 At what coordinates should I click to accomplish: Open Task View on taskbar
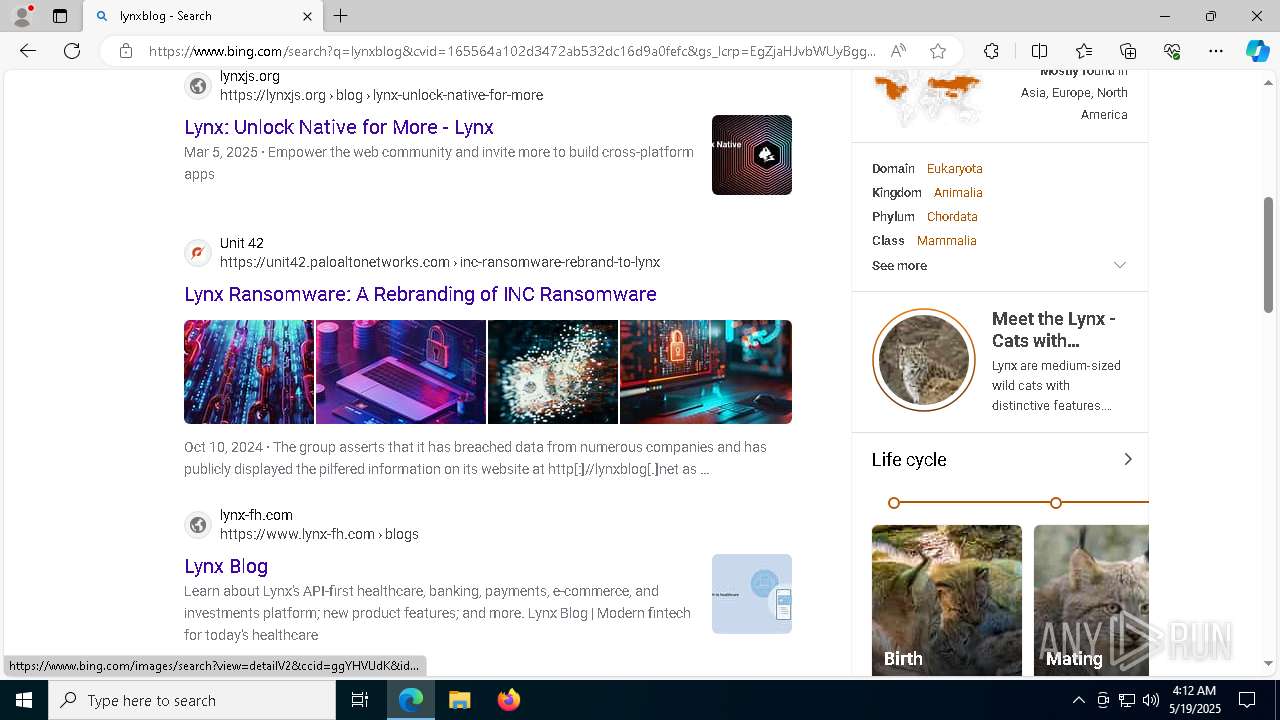click(x=360, y=700)
